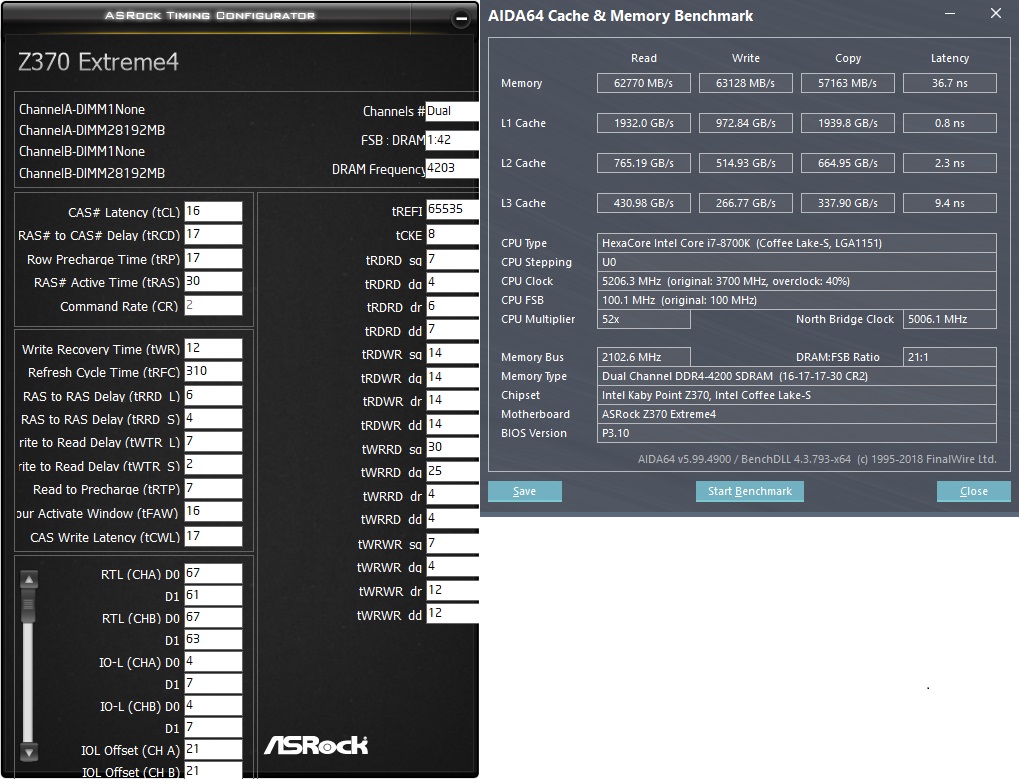Click the CAS# Latency (tCL) field
Image resolution: width=1019 pixels, height=779 pixels.
[213, 212]
